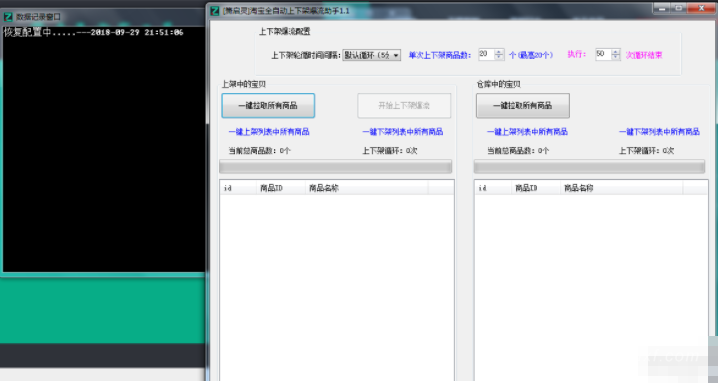Screen dimensions: 718x383
Task: Click 一键拉取所有商品 under 仓库中的宝贝
Action: 523,106
